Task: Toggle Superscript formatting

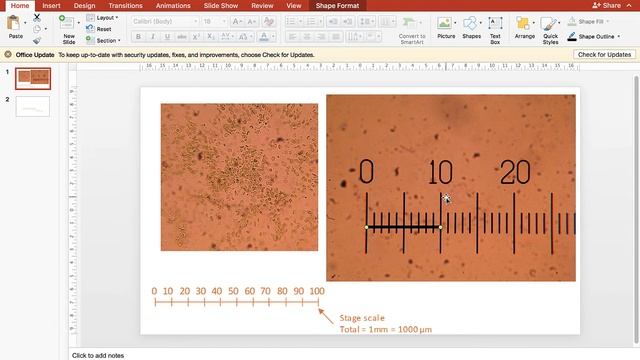Action: (196, 37)
